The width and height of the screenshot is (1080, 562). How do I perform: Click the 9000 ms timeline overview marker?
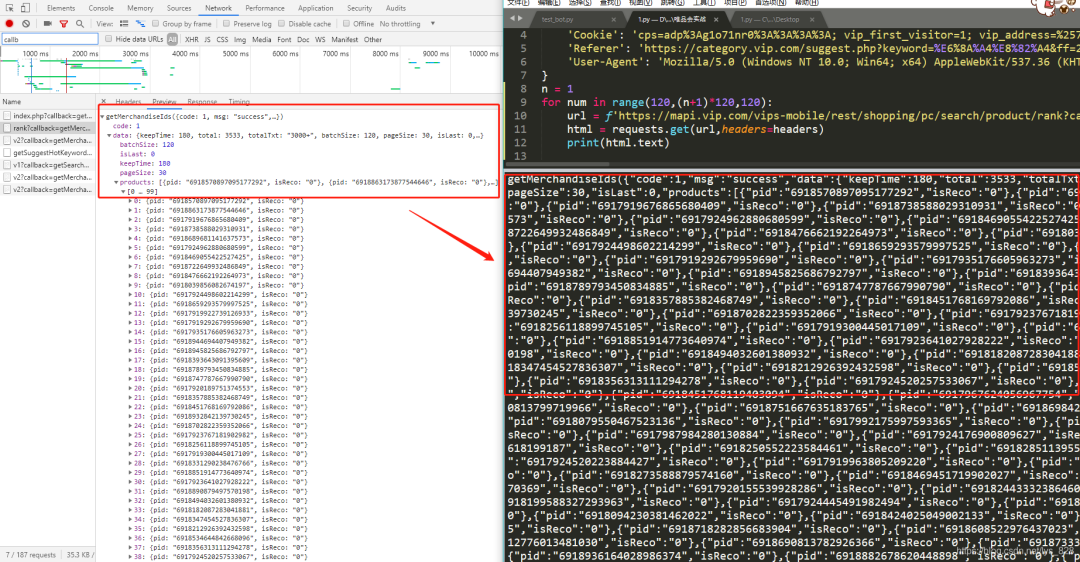pos(436,54)
